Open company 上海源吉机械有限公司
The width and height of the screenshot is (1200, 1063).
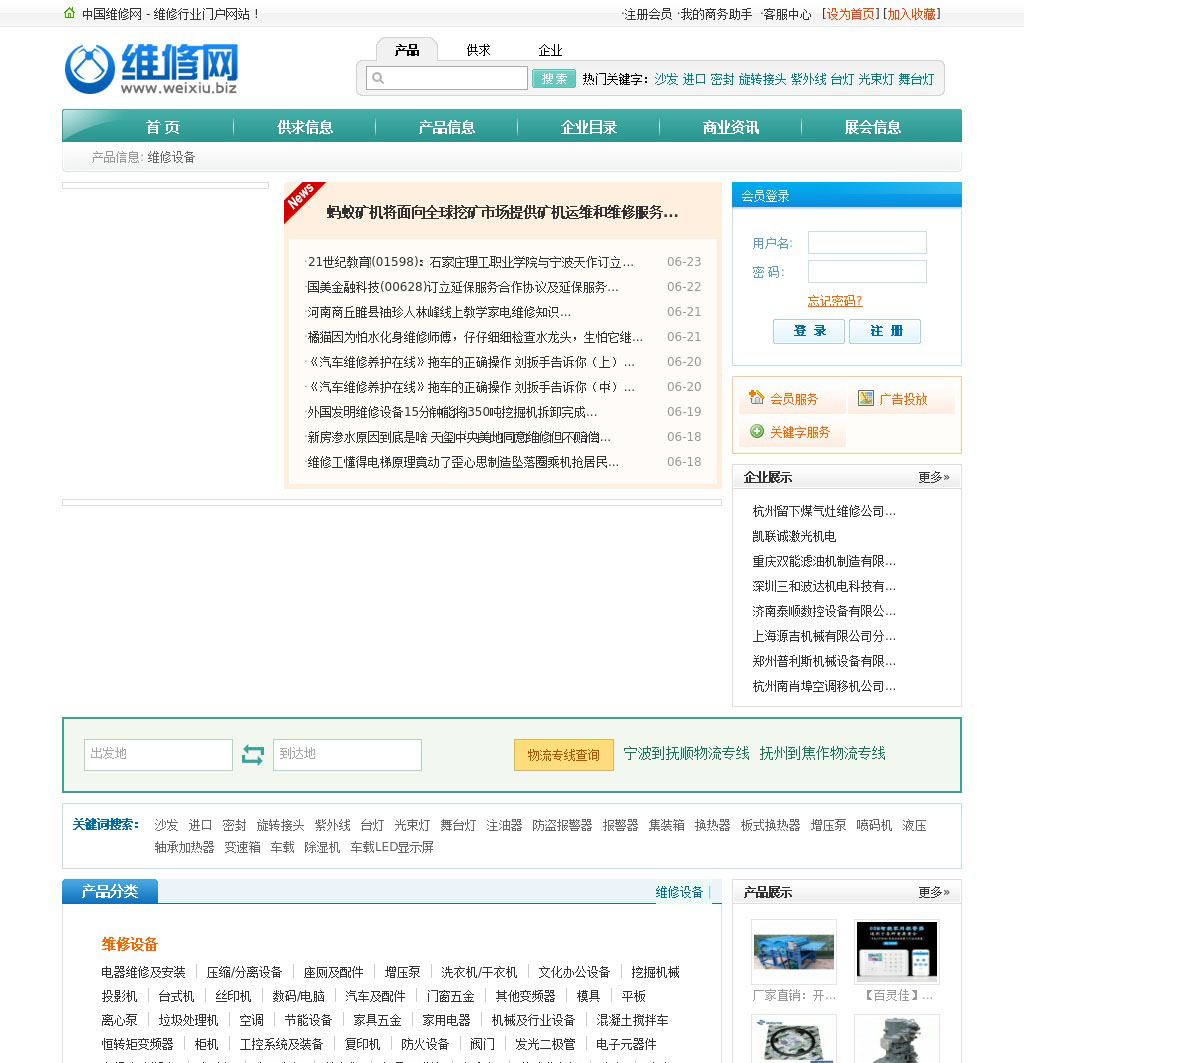point(824,636)
